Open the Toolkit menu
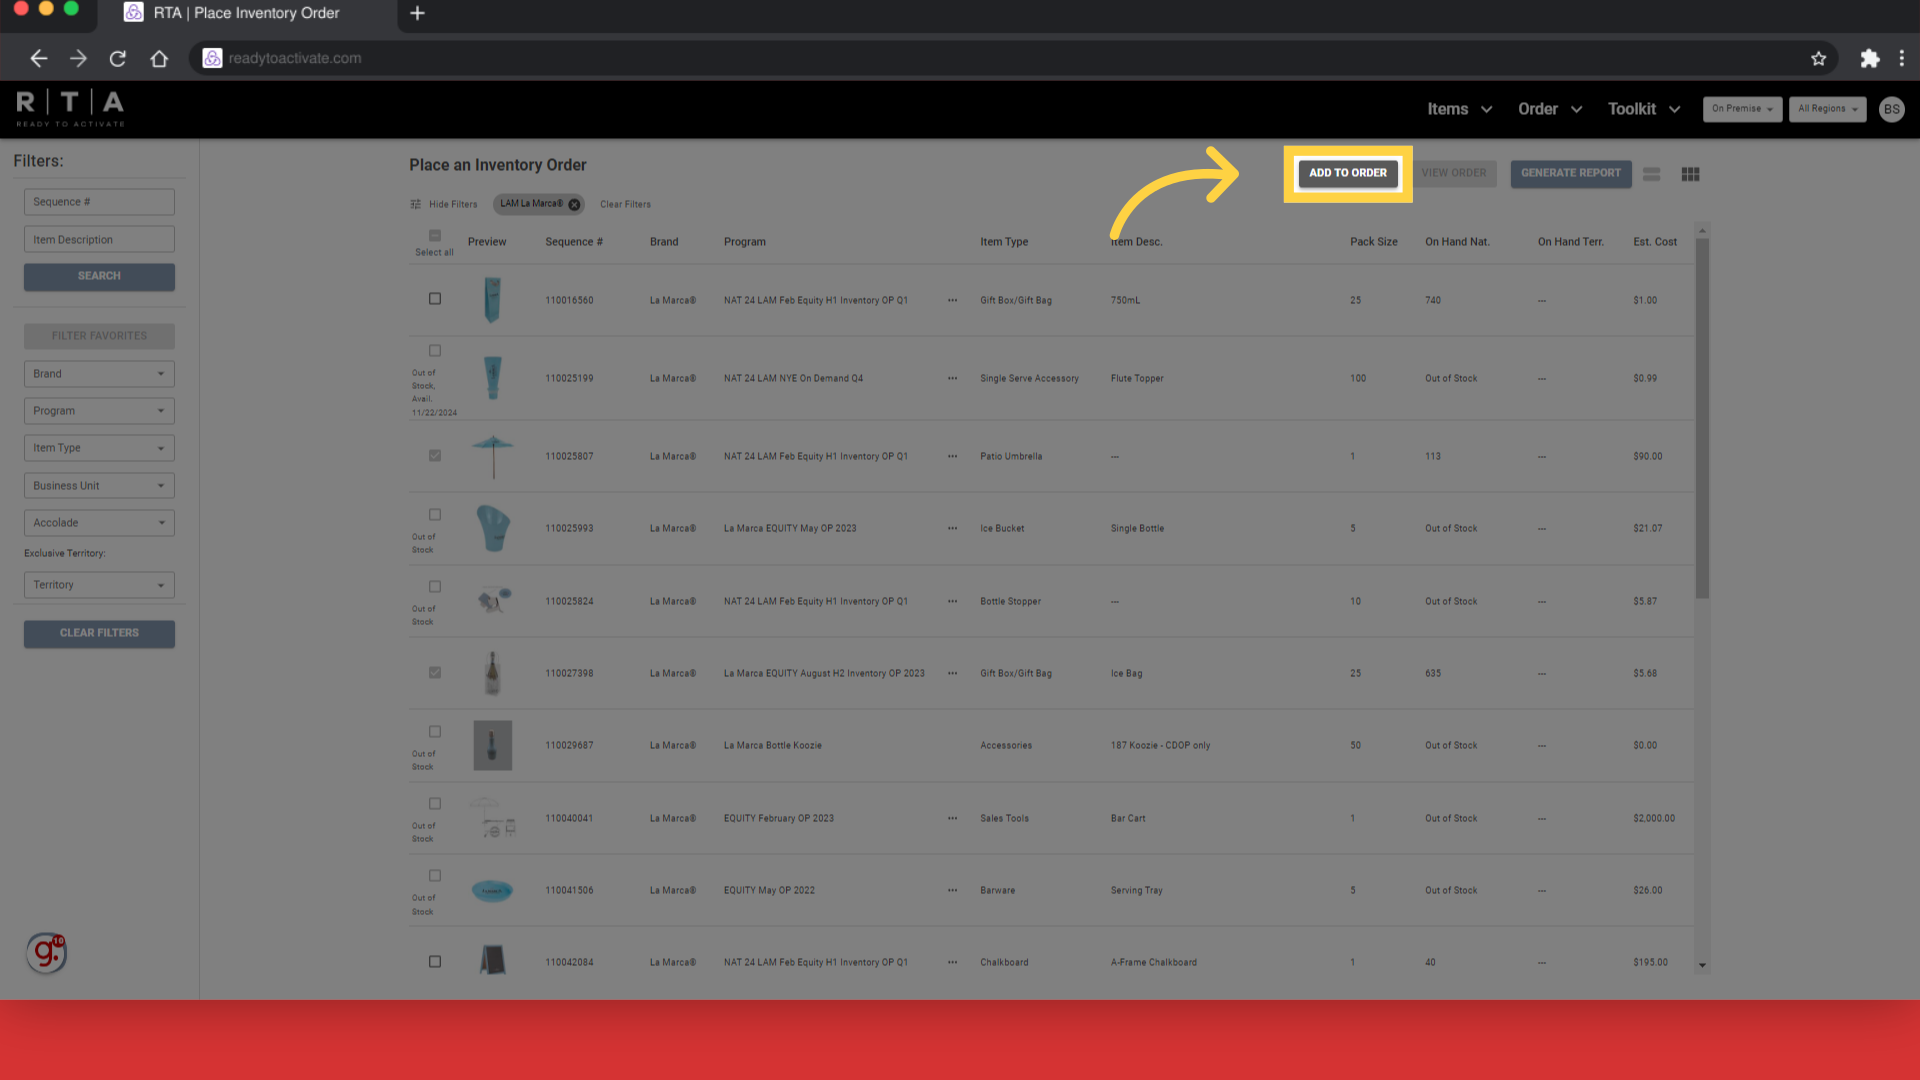1920x1080 pixels. [x=1644, y=109]
